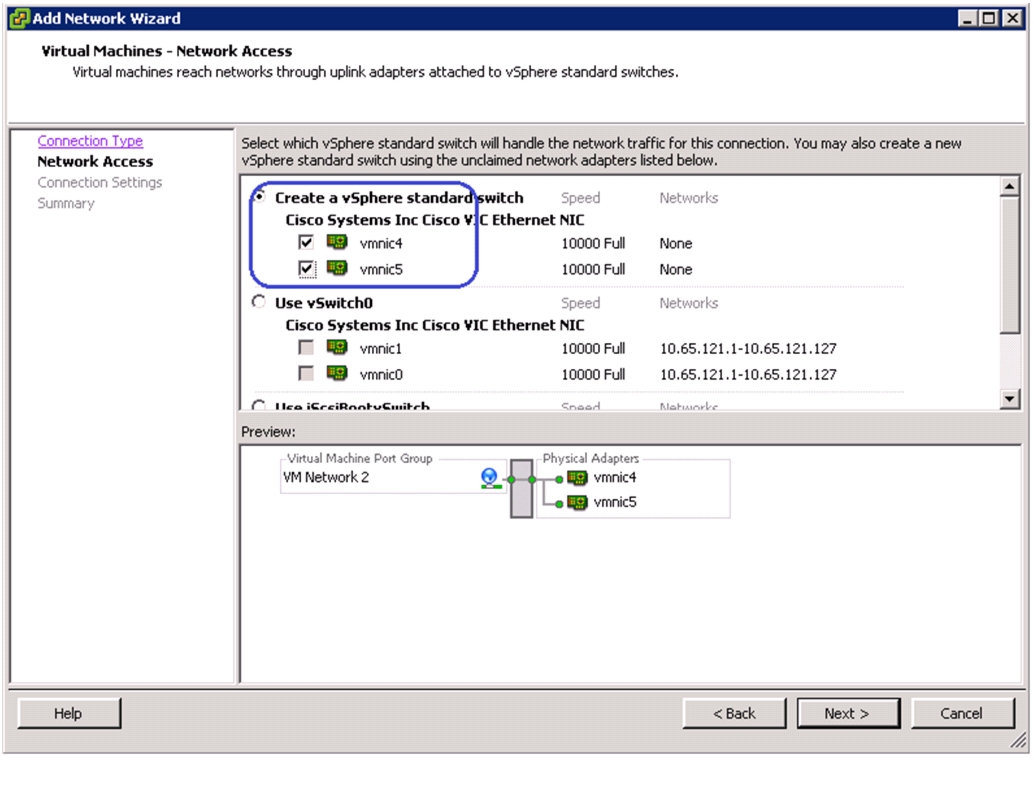Select the Use vSwitch0 radio button
The image size is (1034, 787).
pos(259,302)
